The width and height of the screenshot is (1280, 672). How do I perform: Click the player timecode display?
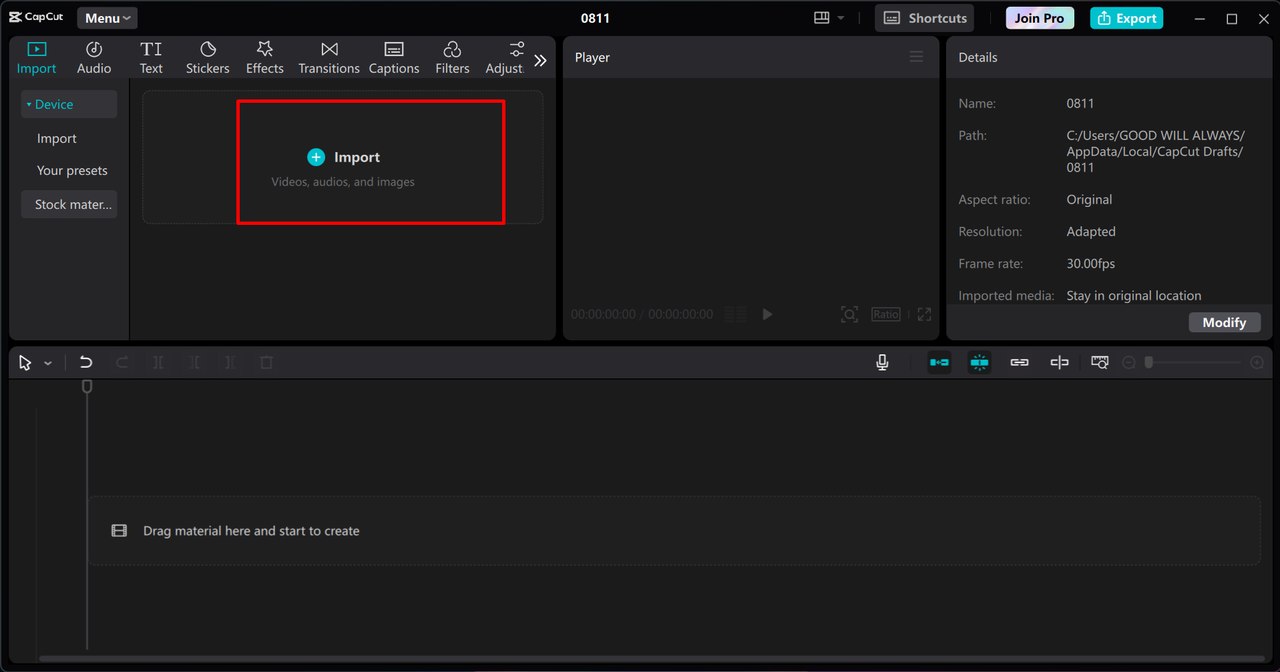click(642, 314)
